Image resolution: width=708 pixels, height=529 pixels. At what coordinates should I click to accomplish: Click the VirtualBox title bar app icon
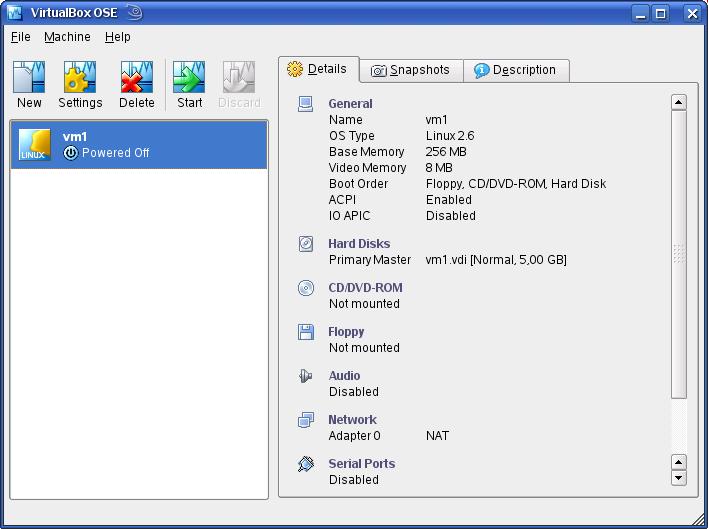pyautogui.click(x=15, y=13)
